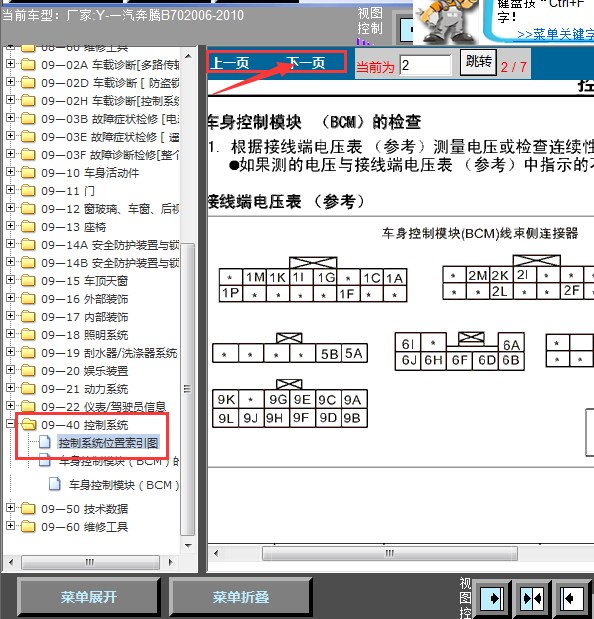Open the 09-14B 安全防护装置 folder icon

(28, 262)
